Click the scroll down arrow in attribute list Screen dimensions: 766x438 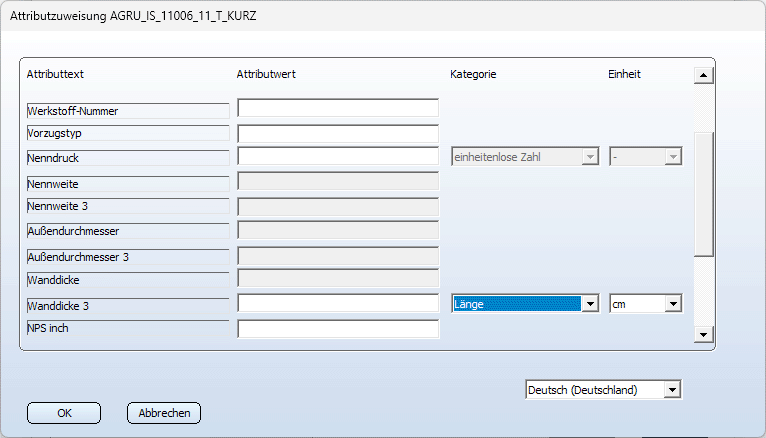pos(702,335)
